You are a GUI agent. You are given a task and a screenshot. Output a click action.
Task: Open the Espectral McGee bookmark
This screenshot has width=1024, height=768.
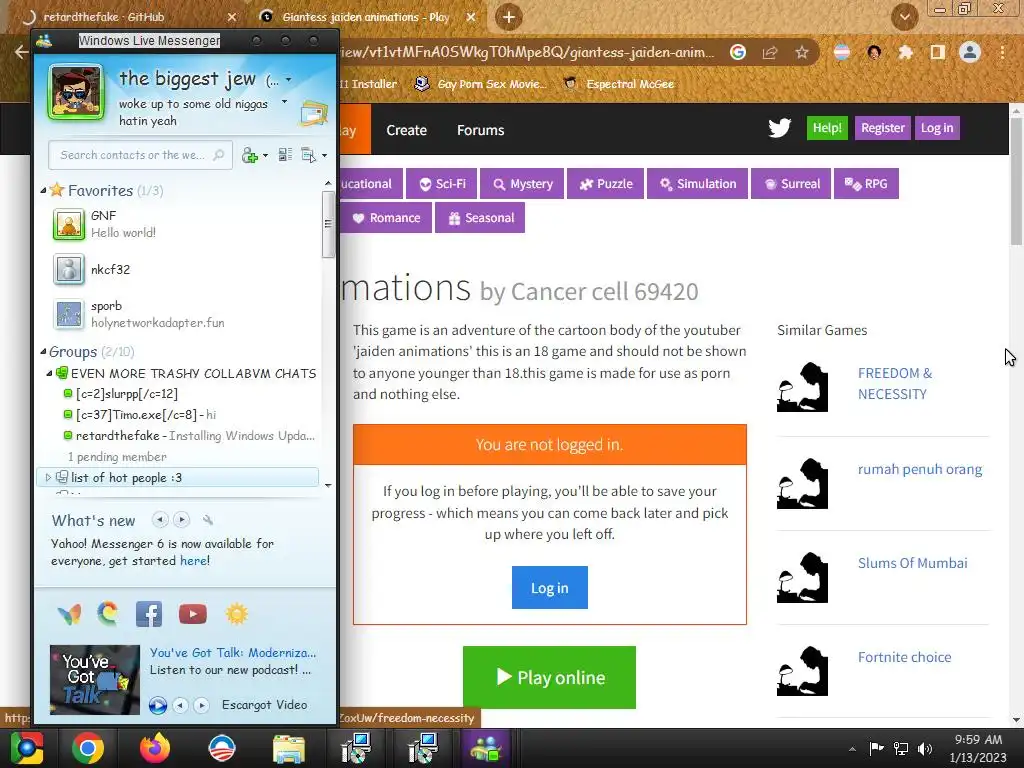(x=618, y=84)
